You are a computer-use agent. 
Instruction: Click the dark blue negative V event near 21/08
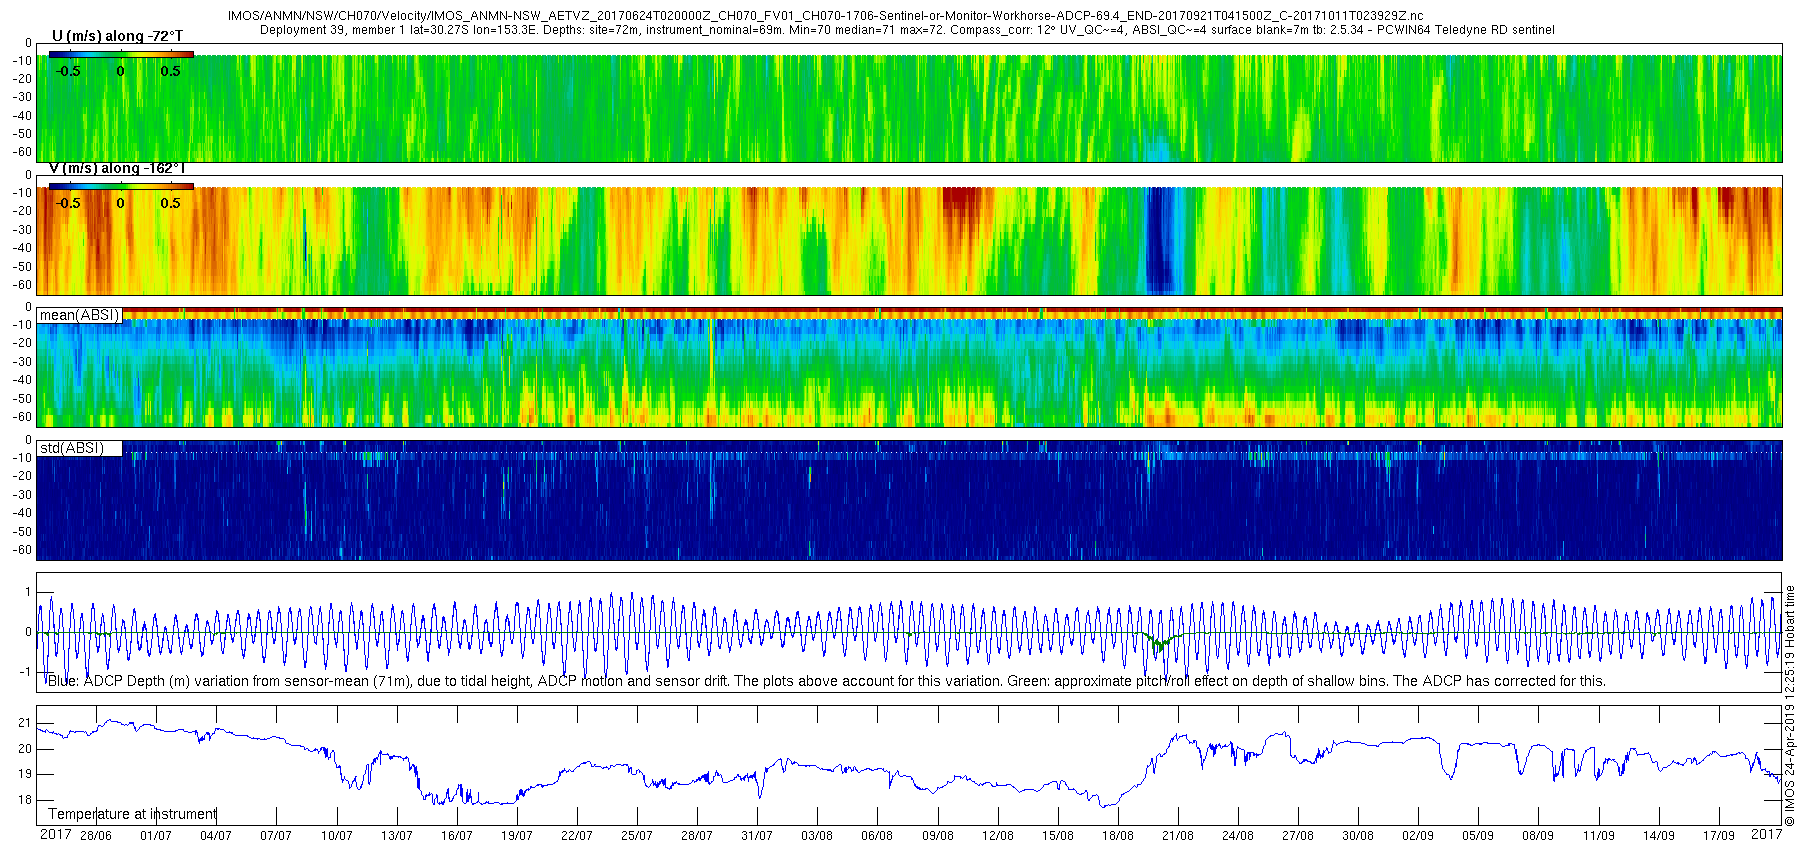tap(1160, 240)
